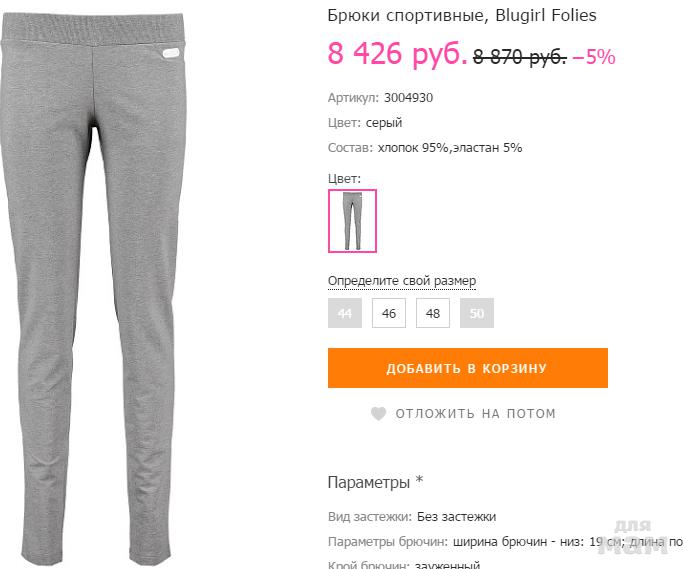Click the composition text 'хлопок 95%, эластан 5%'

pyautogui.click(x=450, y=148)
